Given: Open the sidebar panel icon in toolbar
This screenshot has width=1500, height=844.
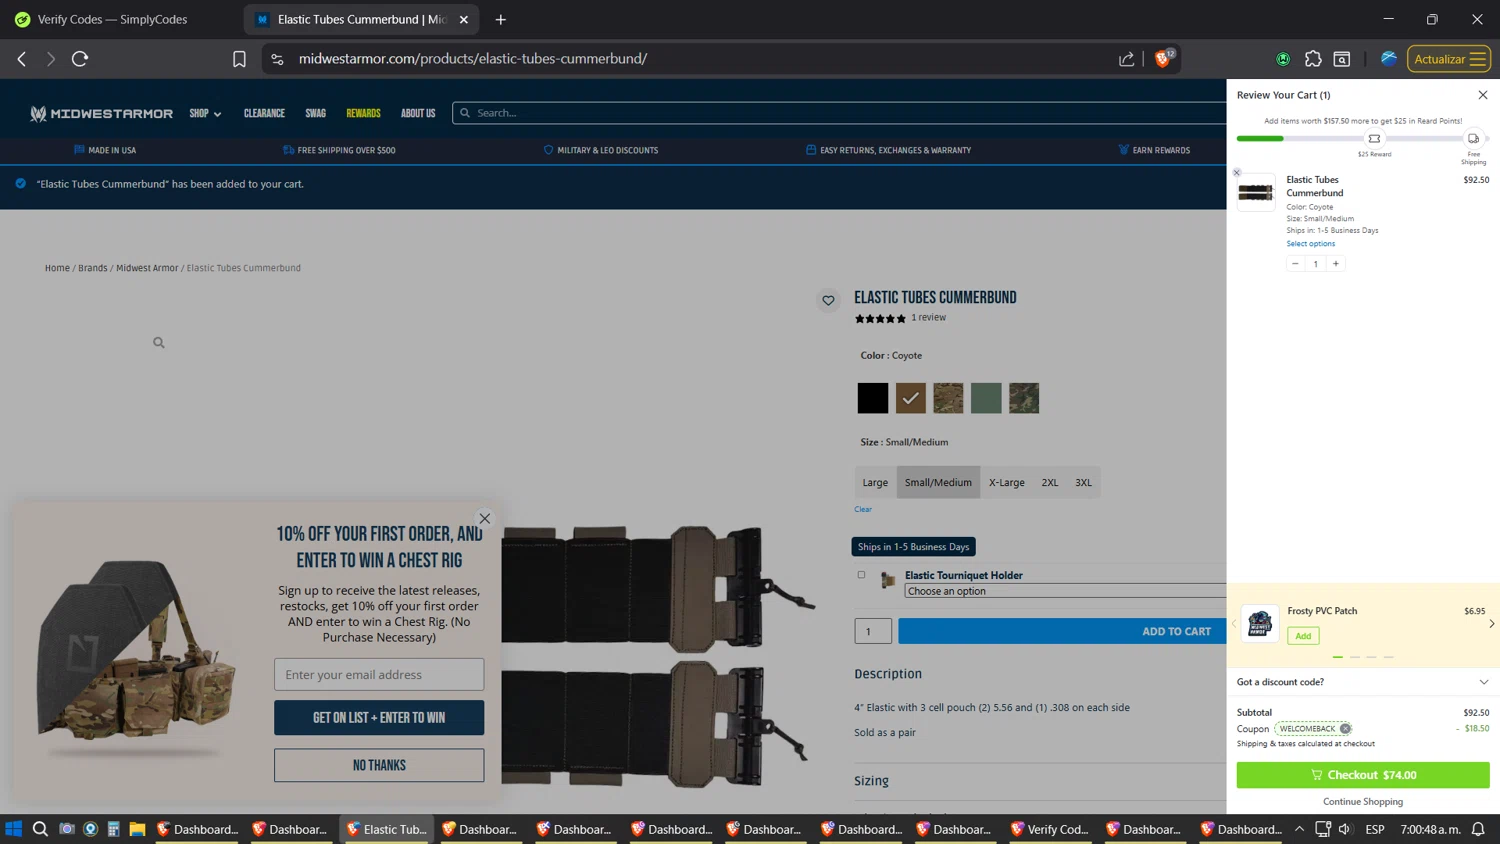Looking at the screenshot, I should coord(1342,59).
